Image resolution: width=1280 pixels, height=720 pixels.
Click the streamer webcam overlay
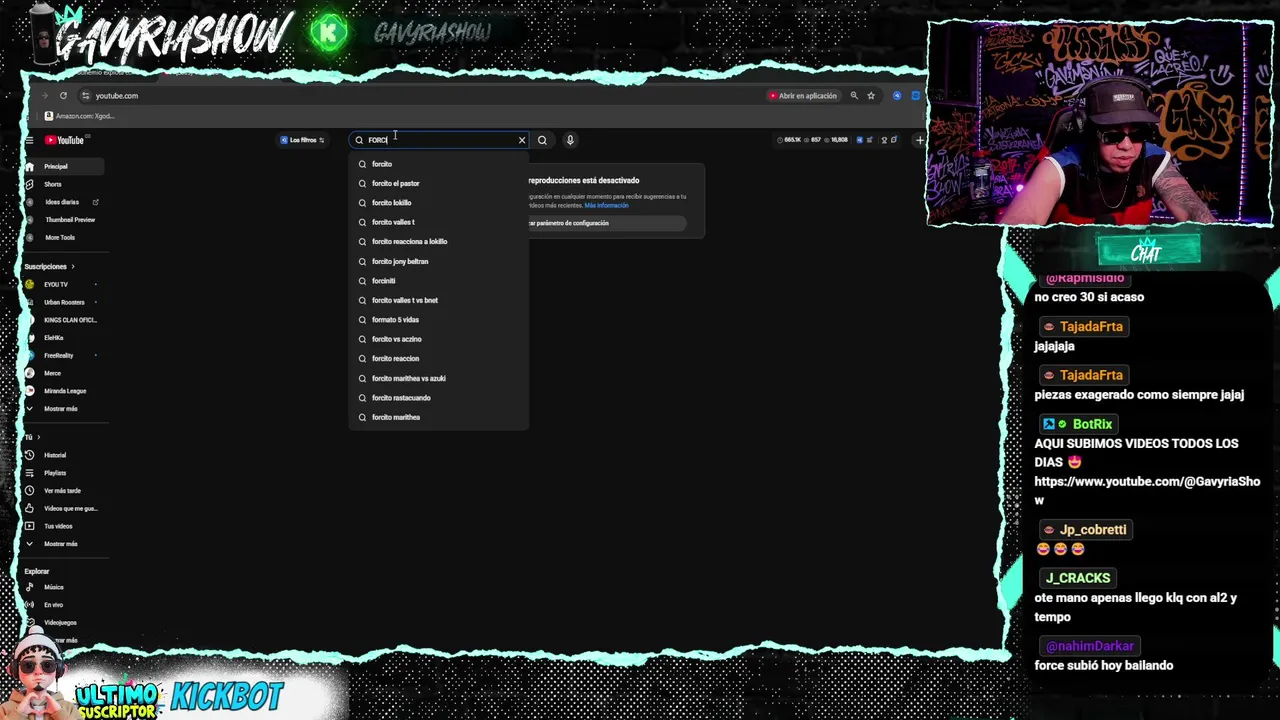pyautogui.click(x=1099, y=122)
